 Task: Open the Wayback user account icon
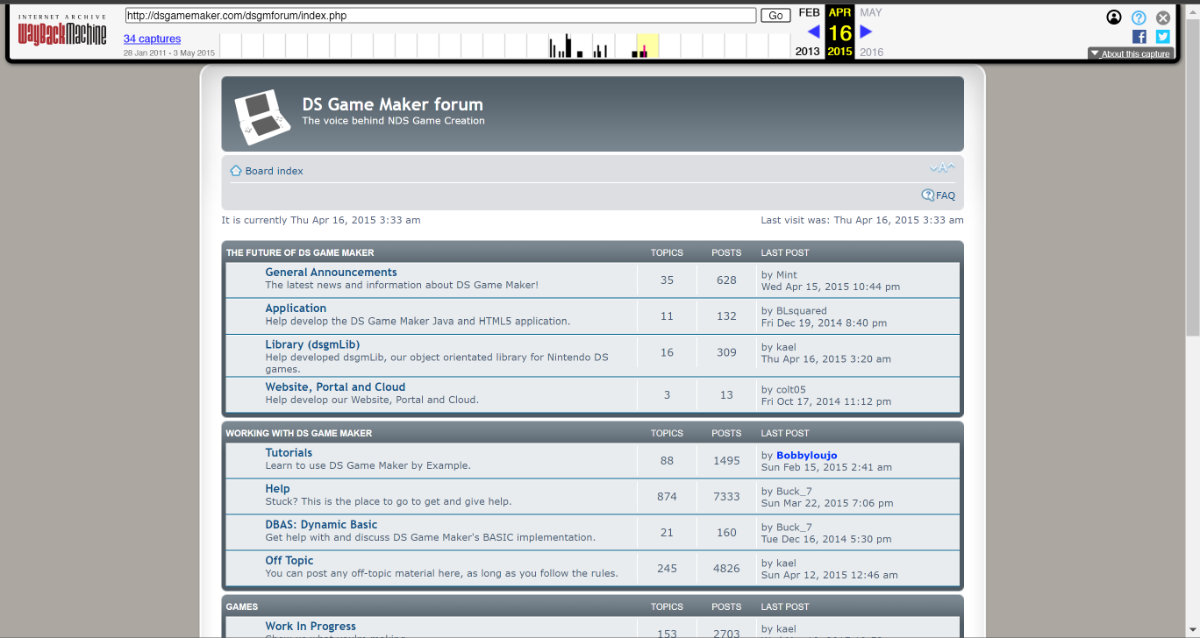coord(1114,17)
